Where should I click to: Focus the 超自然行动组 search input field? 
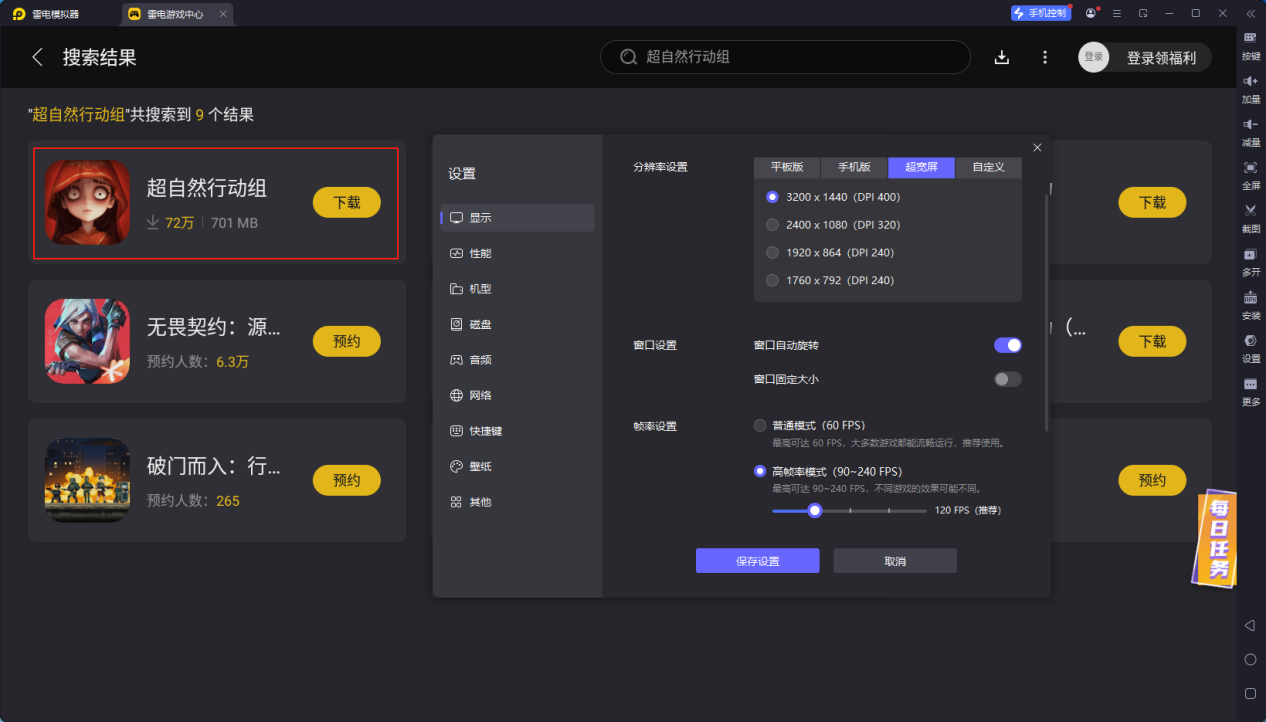[x=785, y=57]
